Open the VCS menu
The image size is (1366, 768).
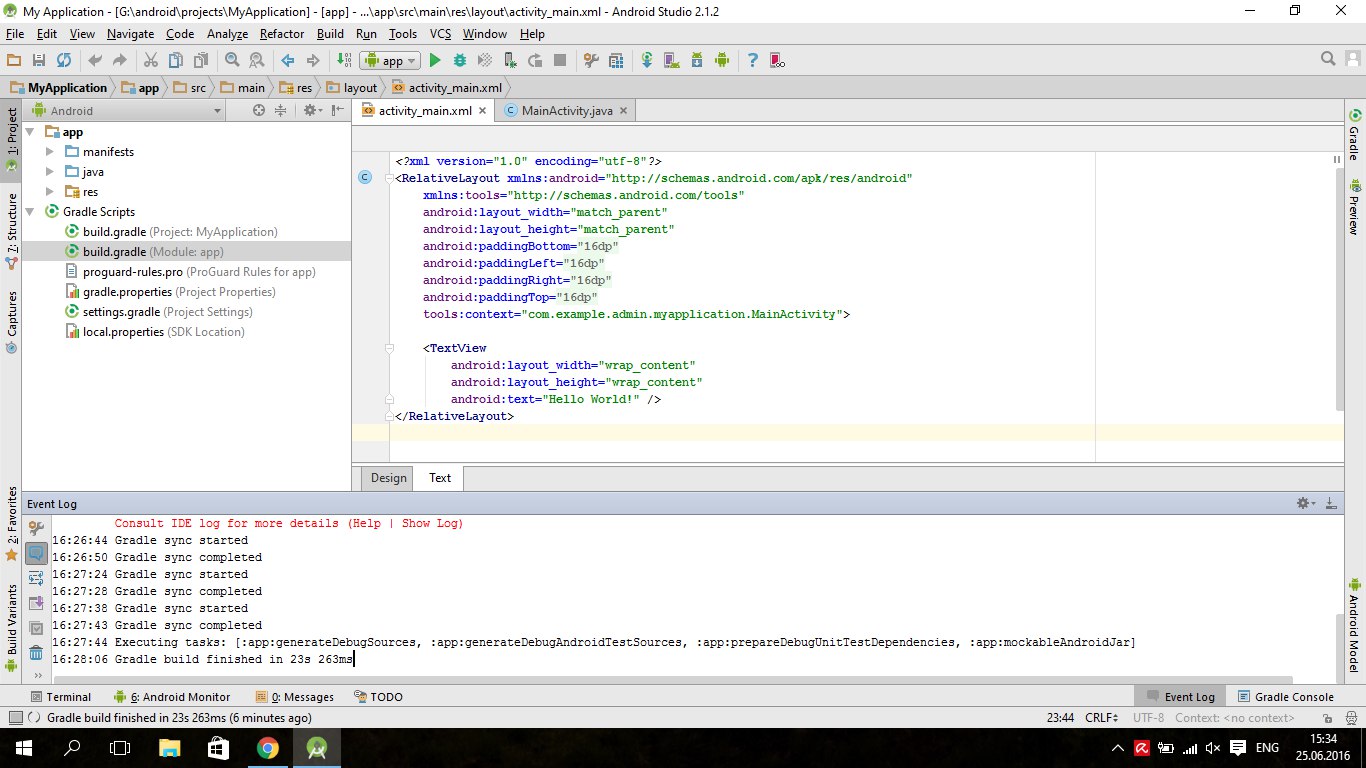click(440, 34)
